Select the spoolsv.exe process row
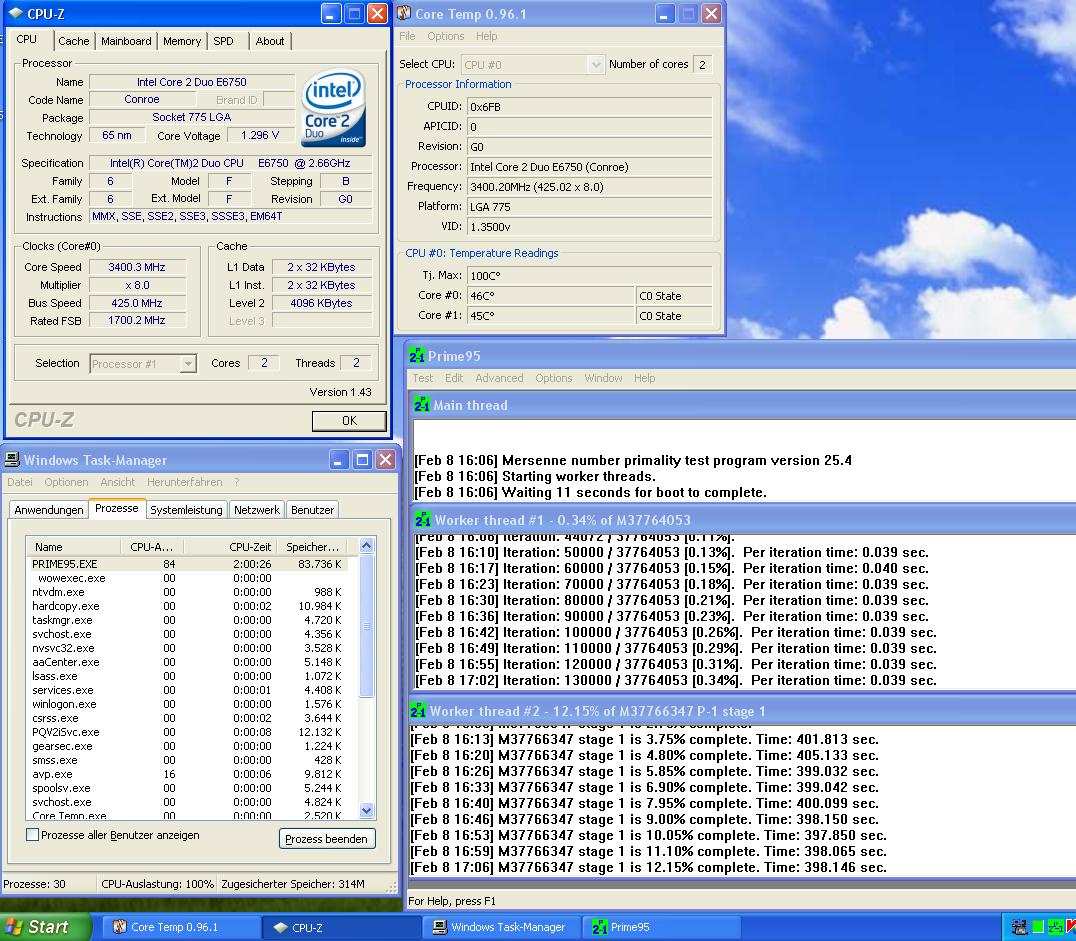1076x941 pixels. (187, 788)
